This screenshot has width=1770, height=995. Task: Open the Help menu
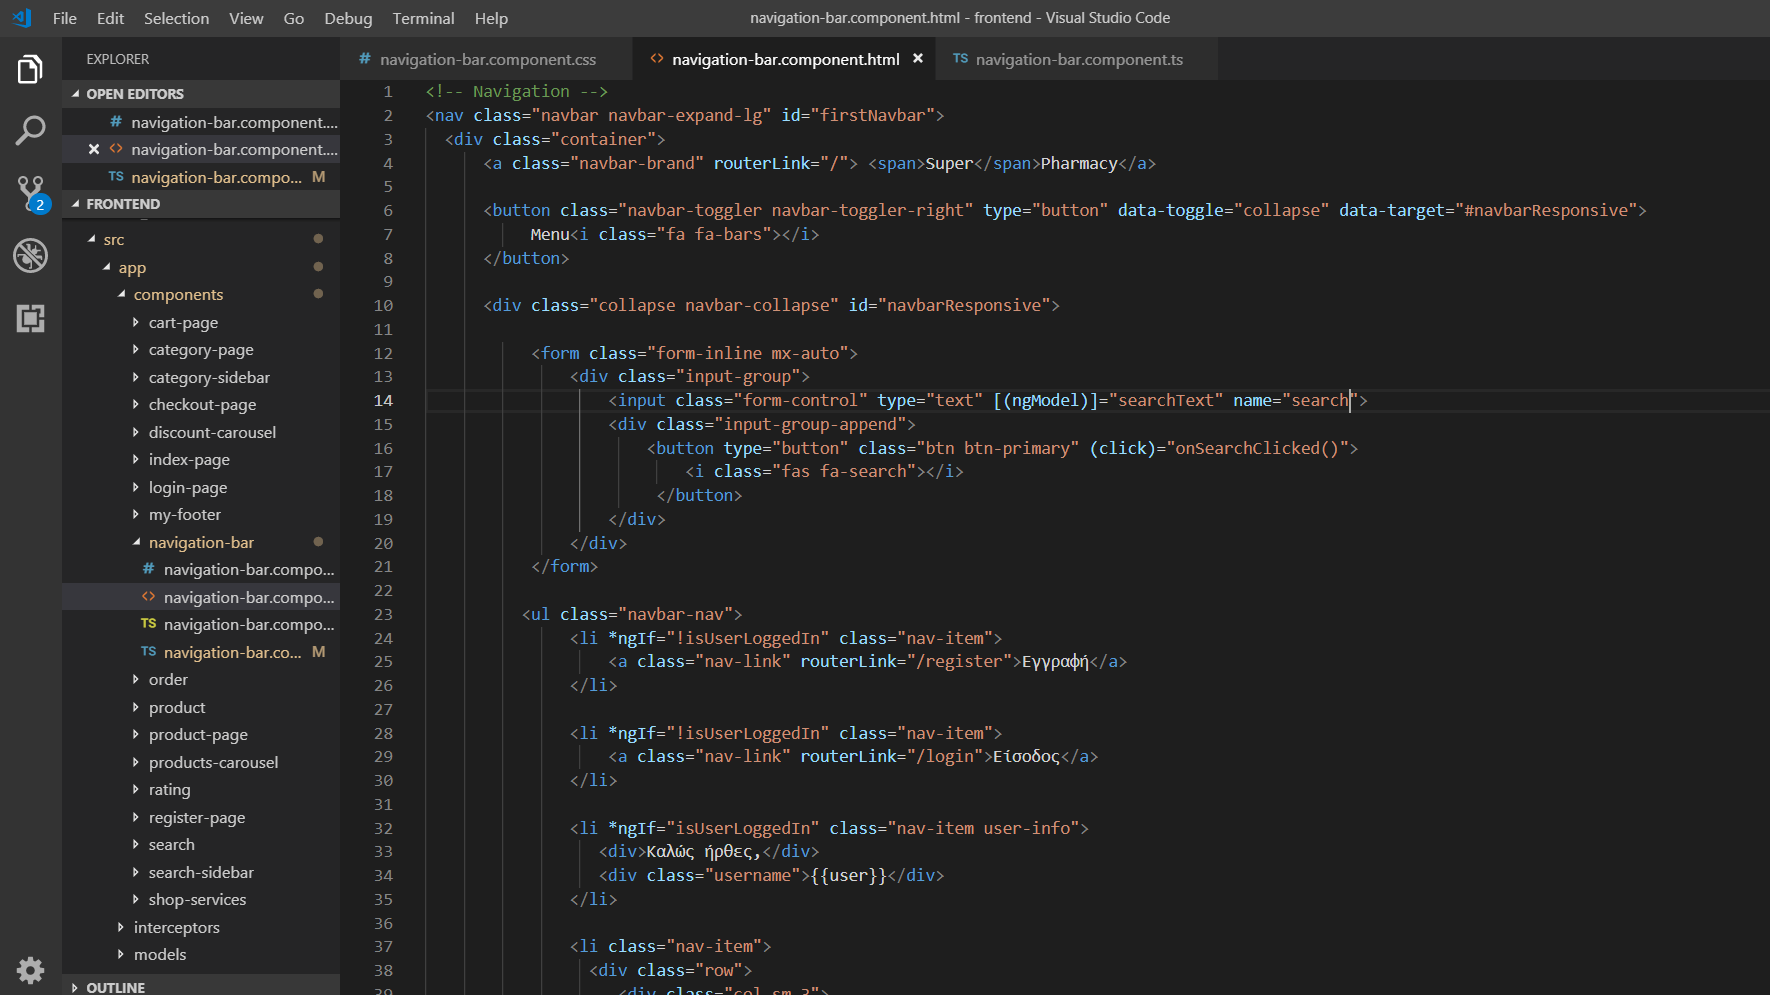pos(491,18)
